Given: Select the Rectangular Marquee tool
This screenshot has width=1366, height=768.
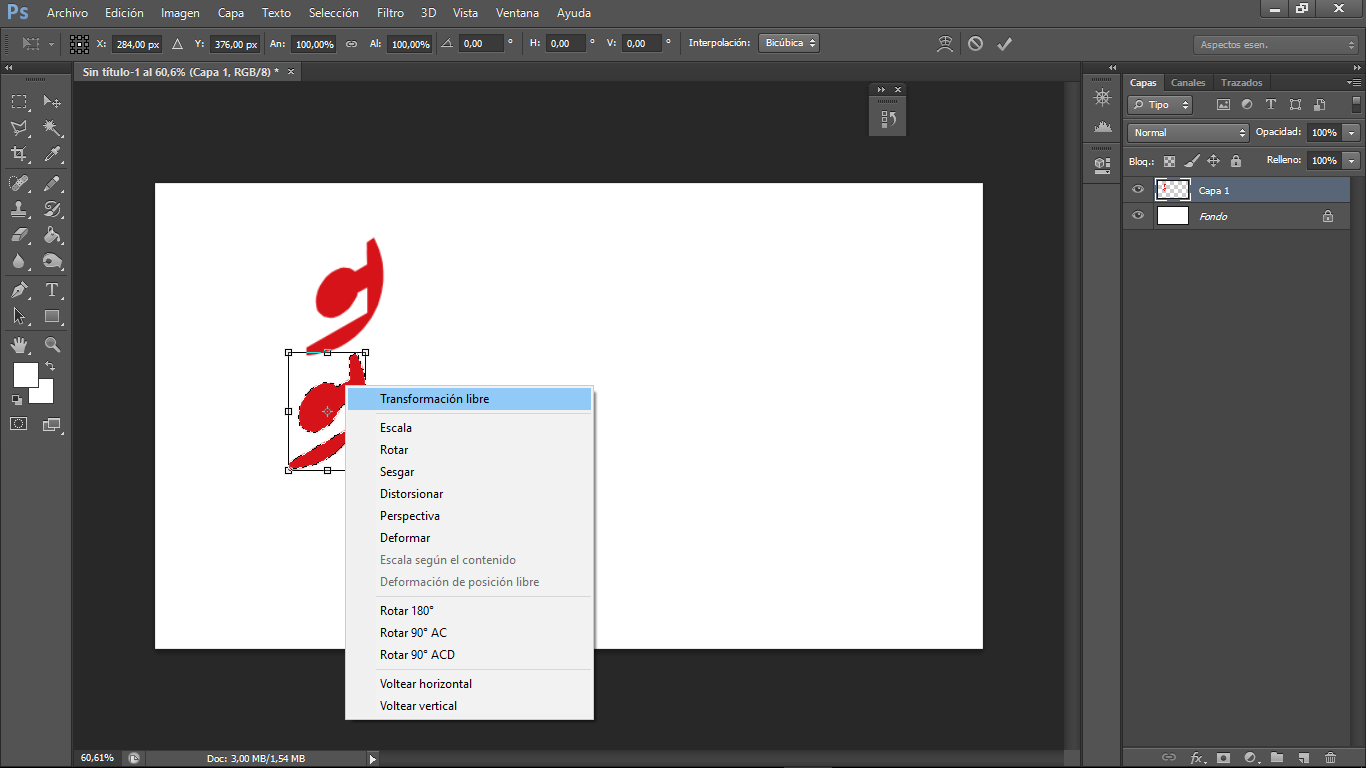Looking at the screenshot, I should click(x=19, y=102).
